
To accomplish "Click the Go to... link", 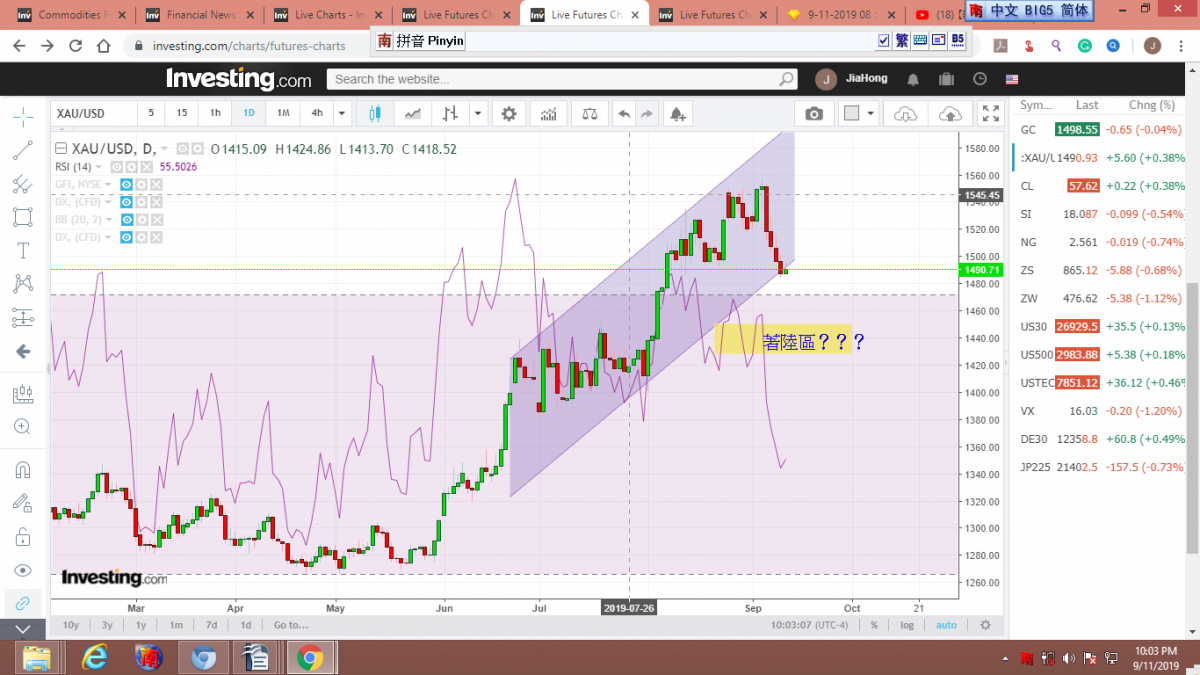I will [x=290, y=625].
